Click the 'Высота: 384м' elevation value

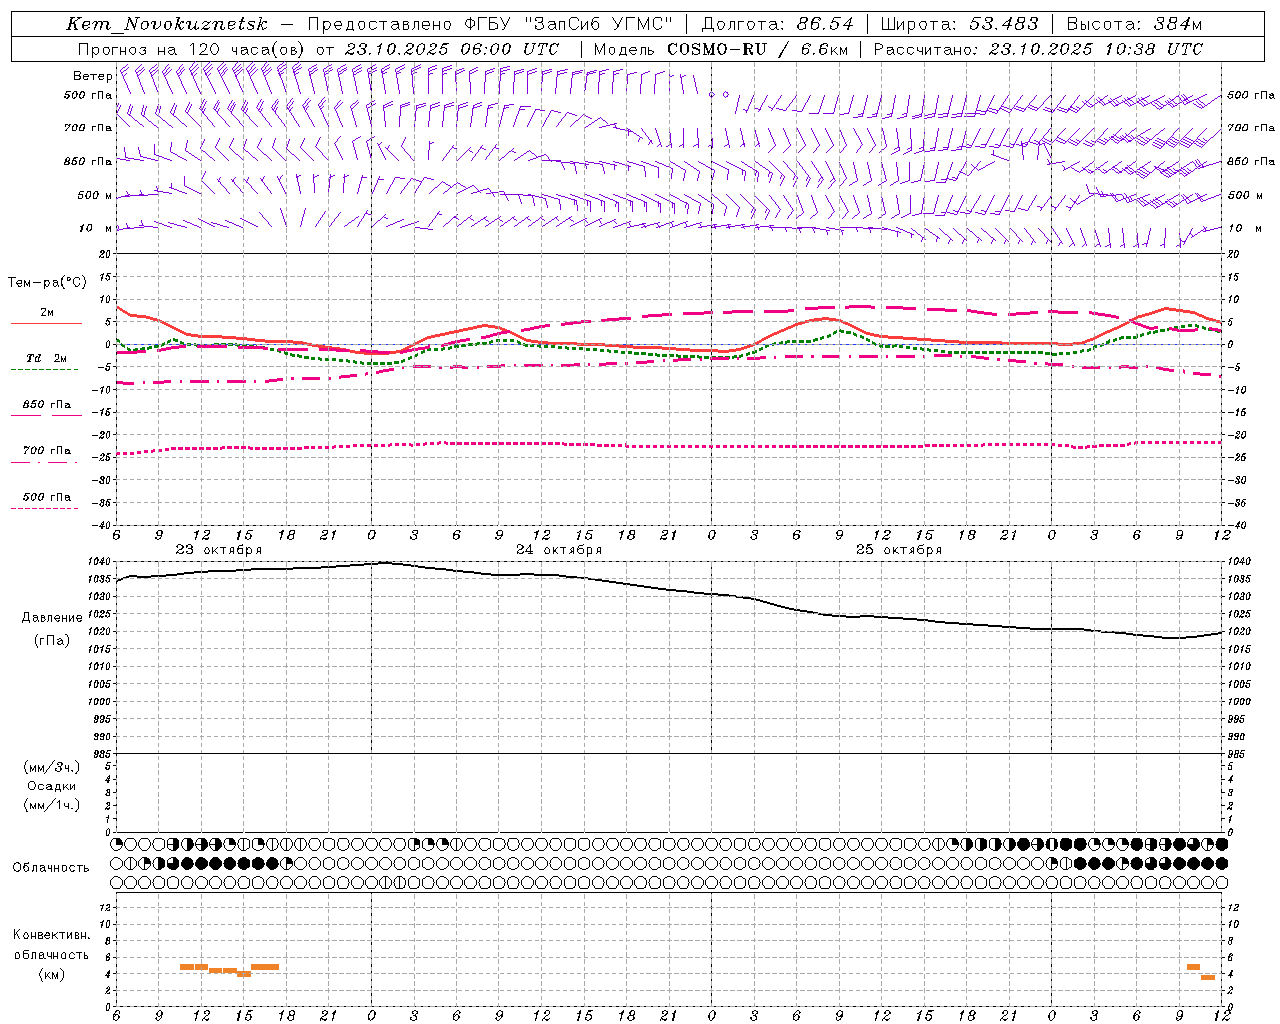[1134, 24]
